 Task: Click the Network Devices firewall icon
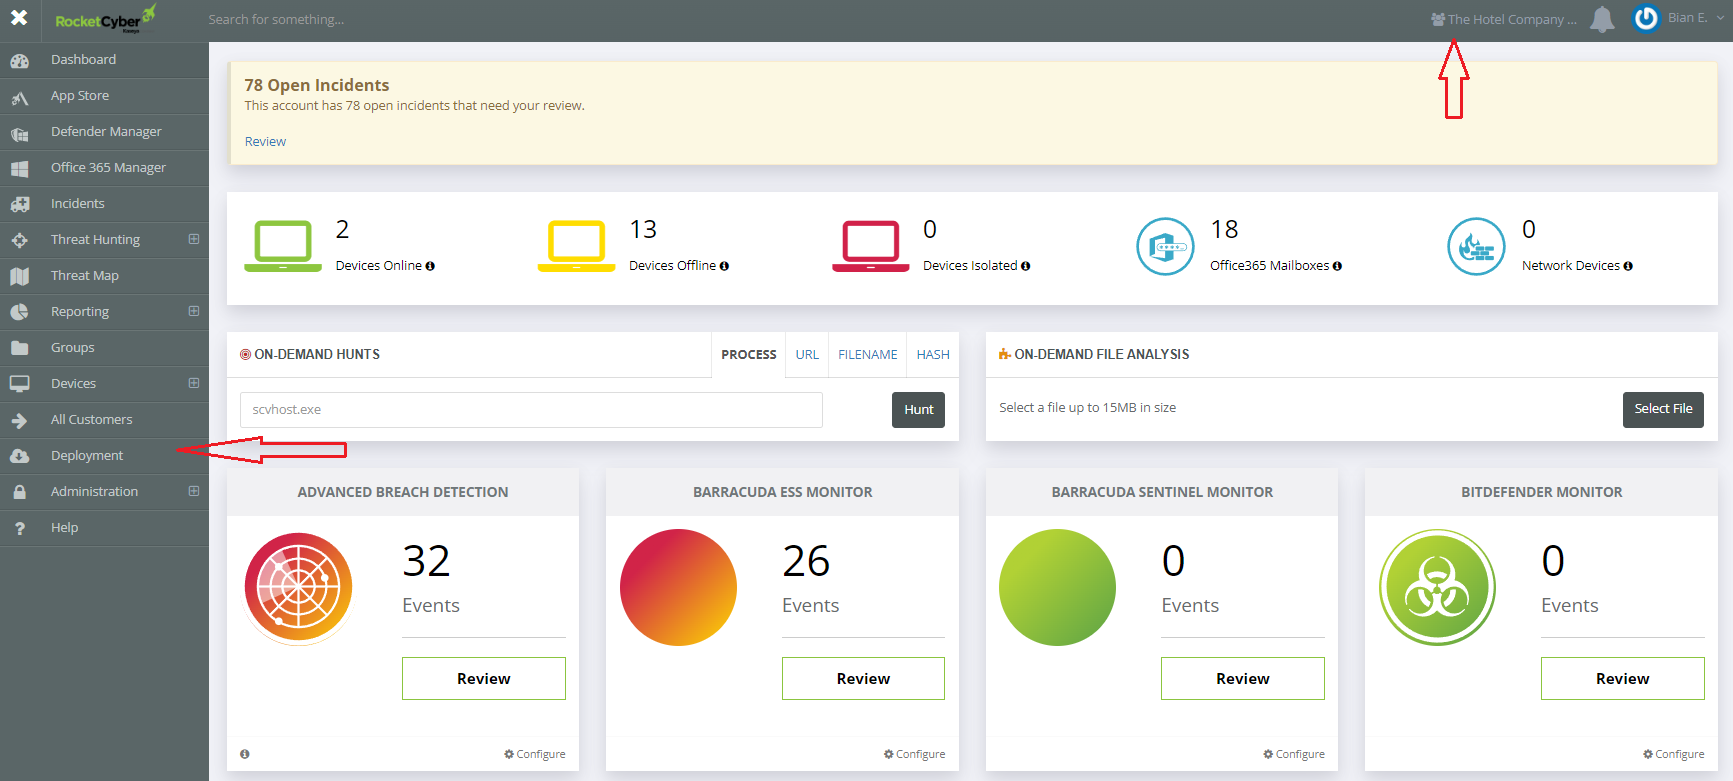pyautogui.click(x=1475, y=246)
